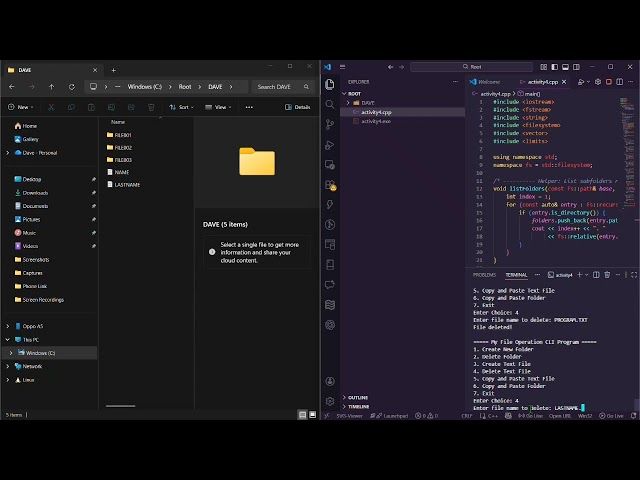The image size is (640, 480).
Task: Open the Search view in VS Code activity bar
Action: click(330, 104)
